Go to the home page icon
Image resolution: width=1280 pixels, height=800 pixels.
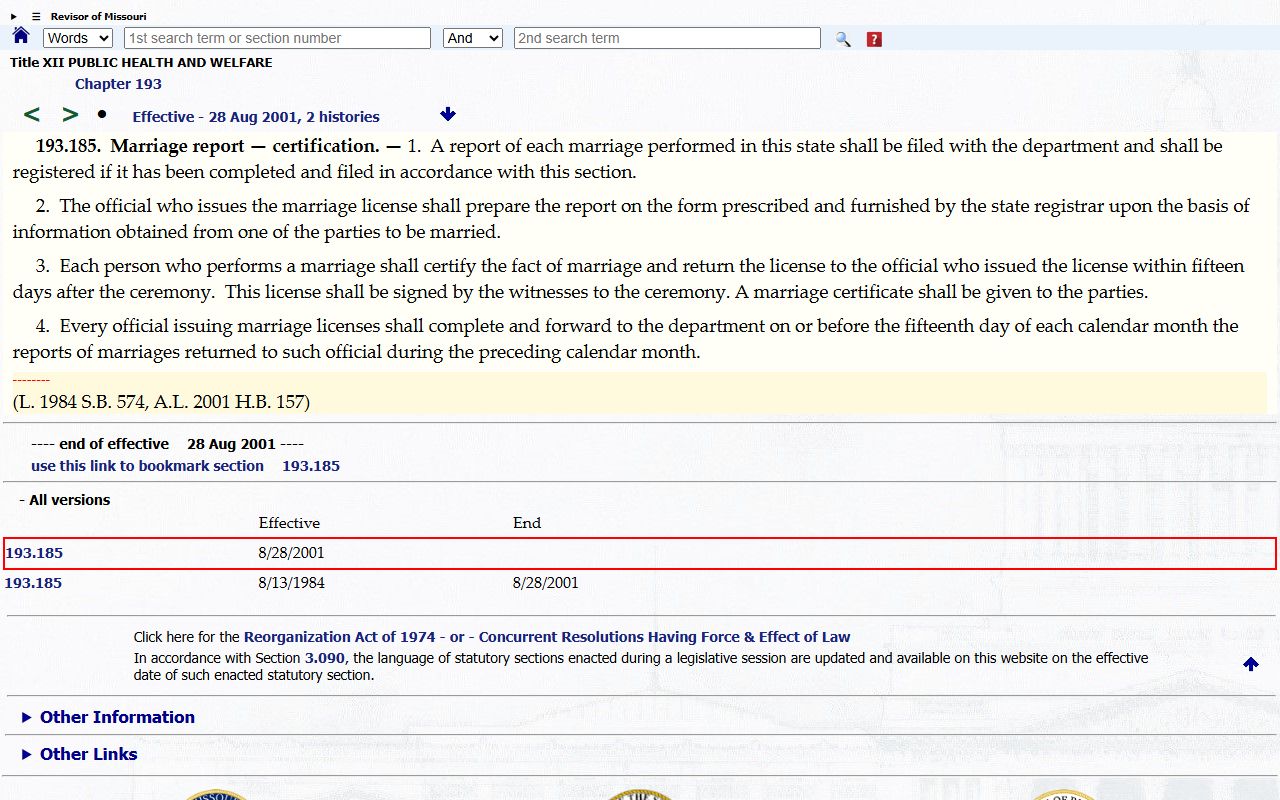coord(21,36)
